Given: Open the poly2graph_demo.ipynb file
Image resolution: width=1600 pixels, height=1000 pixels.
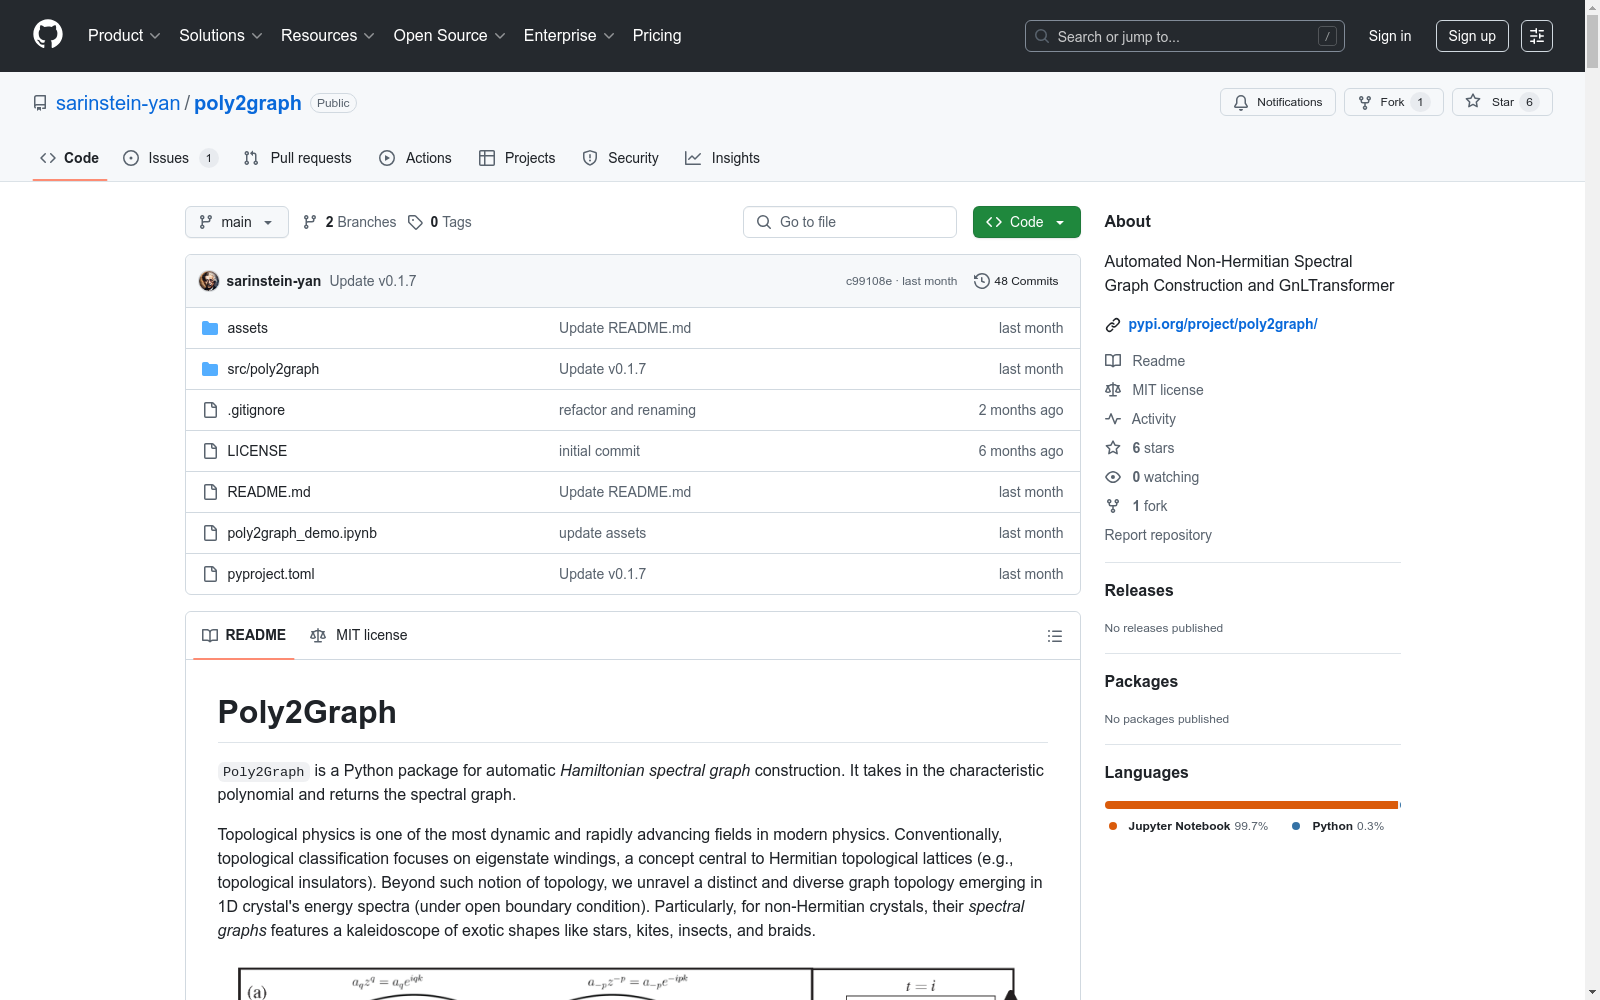Looking at the screenshot, I should click(302, 533).
